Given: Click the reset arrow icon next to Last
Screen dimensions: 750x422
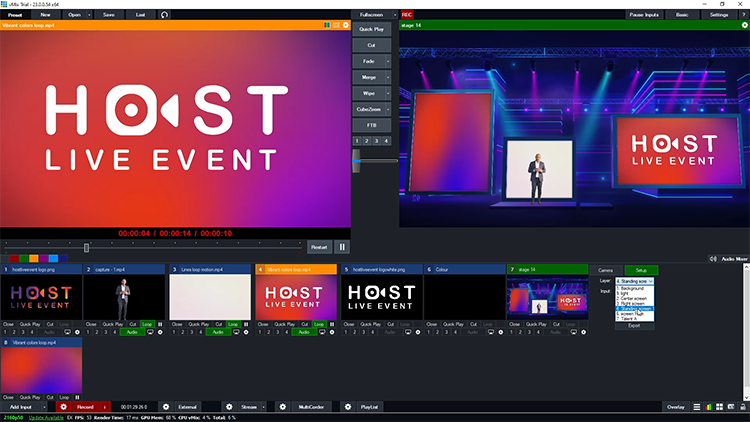Looking at the screenshot, I should click(x=164, y=15).
